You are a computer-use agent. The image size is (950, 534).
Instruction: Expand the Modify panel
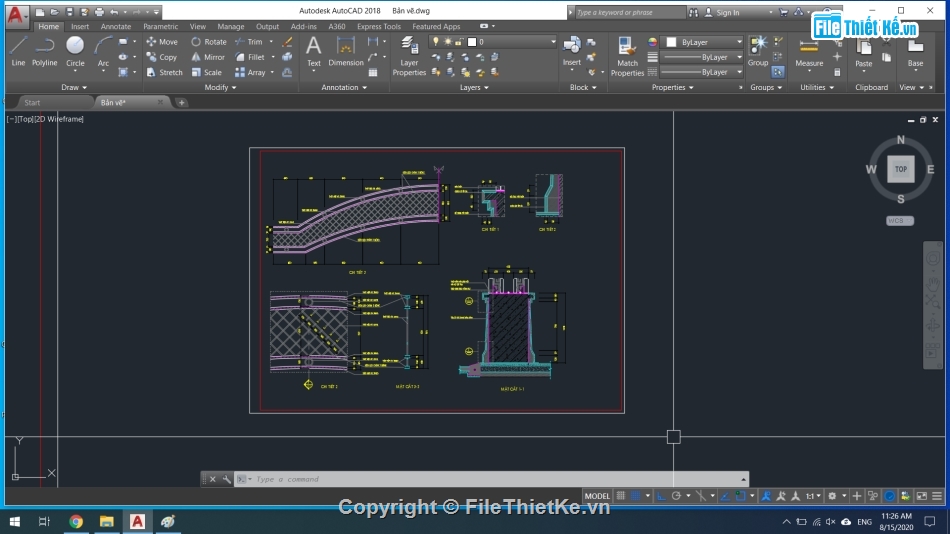[x=220, y=87]
